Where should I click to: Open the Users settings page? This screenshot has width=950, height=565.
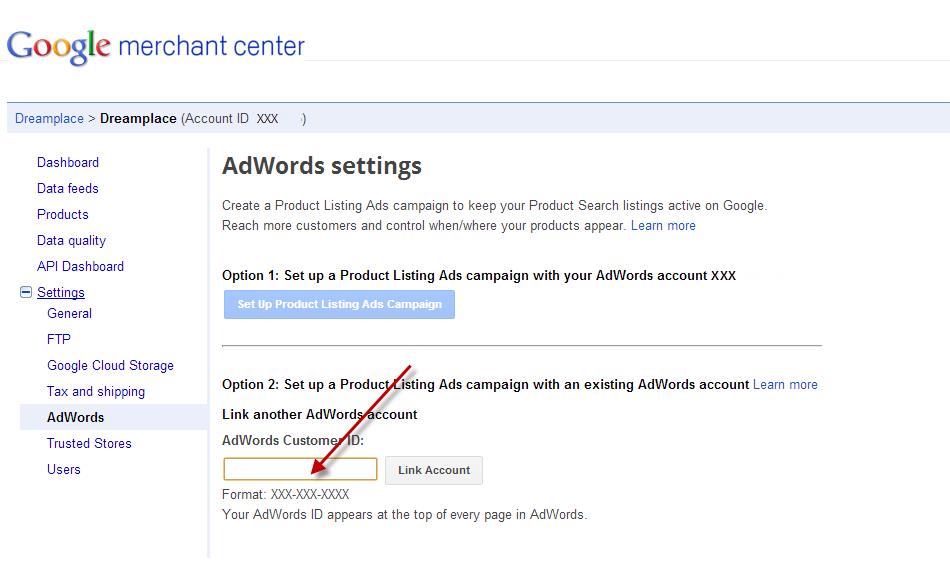(64, 469)
